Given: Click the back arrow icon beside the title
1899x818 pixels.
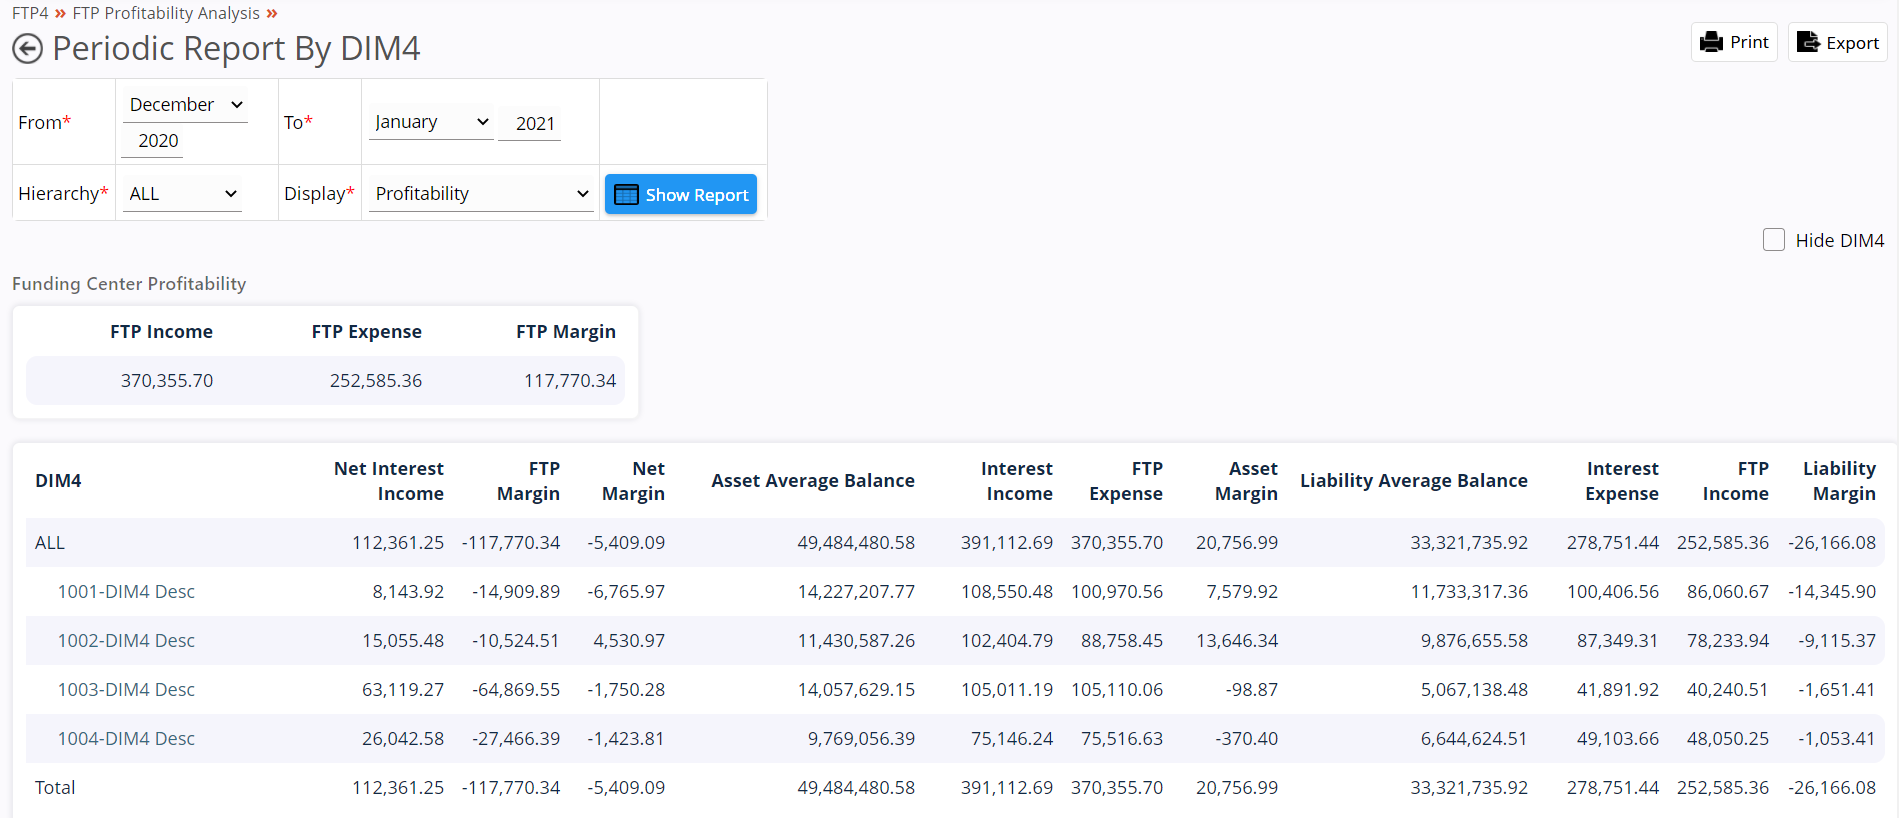Looking at the screenshot, I should click(28, 48).
